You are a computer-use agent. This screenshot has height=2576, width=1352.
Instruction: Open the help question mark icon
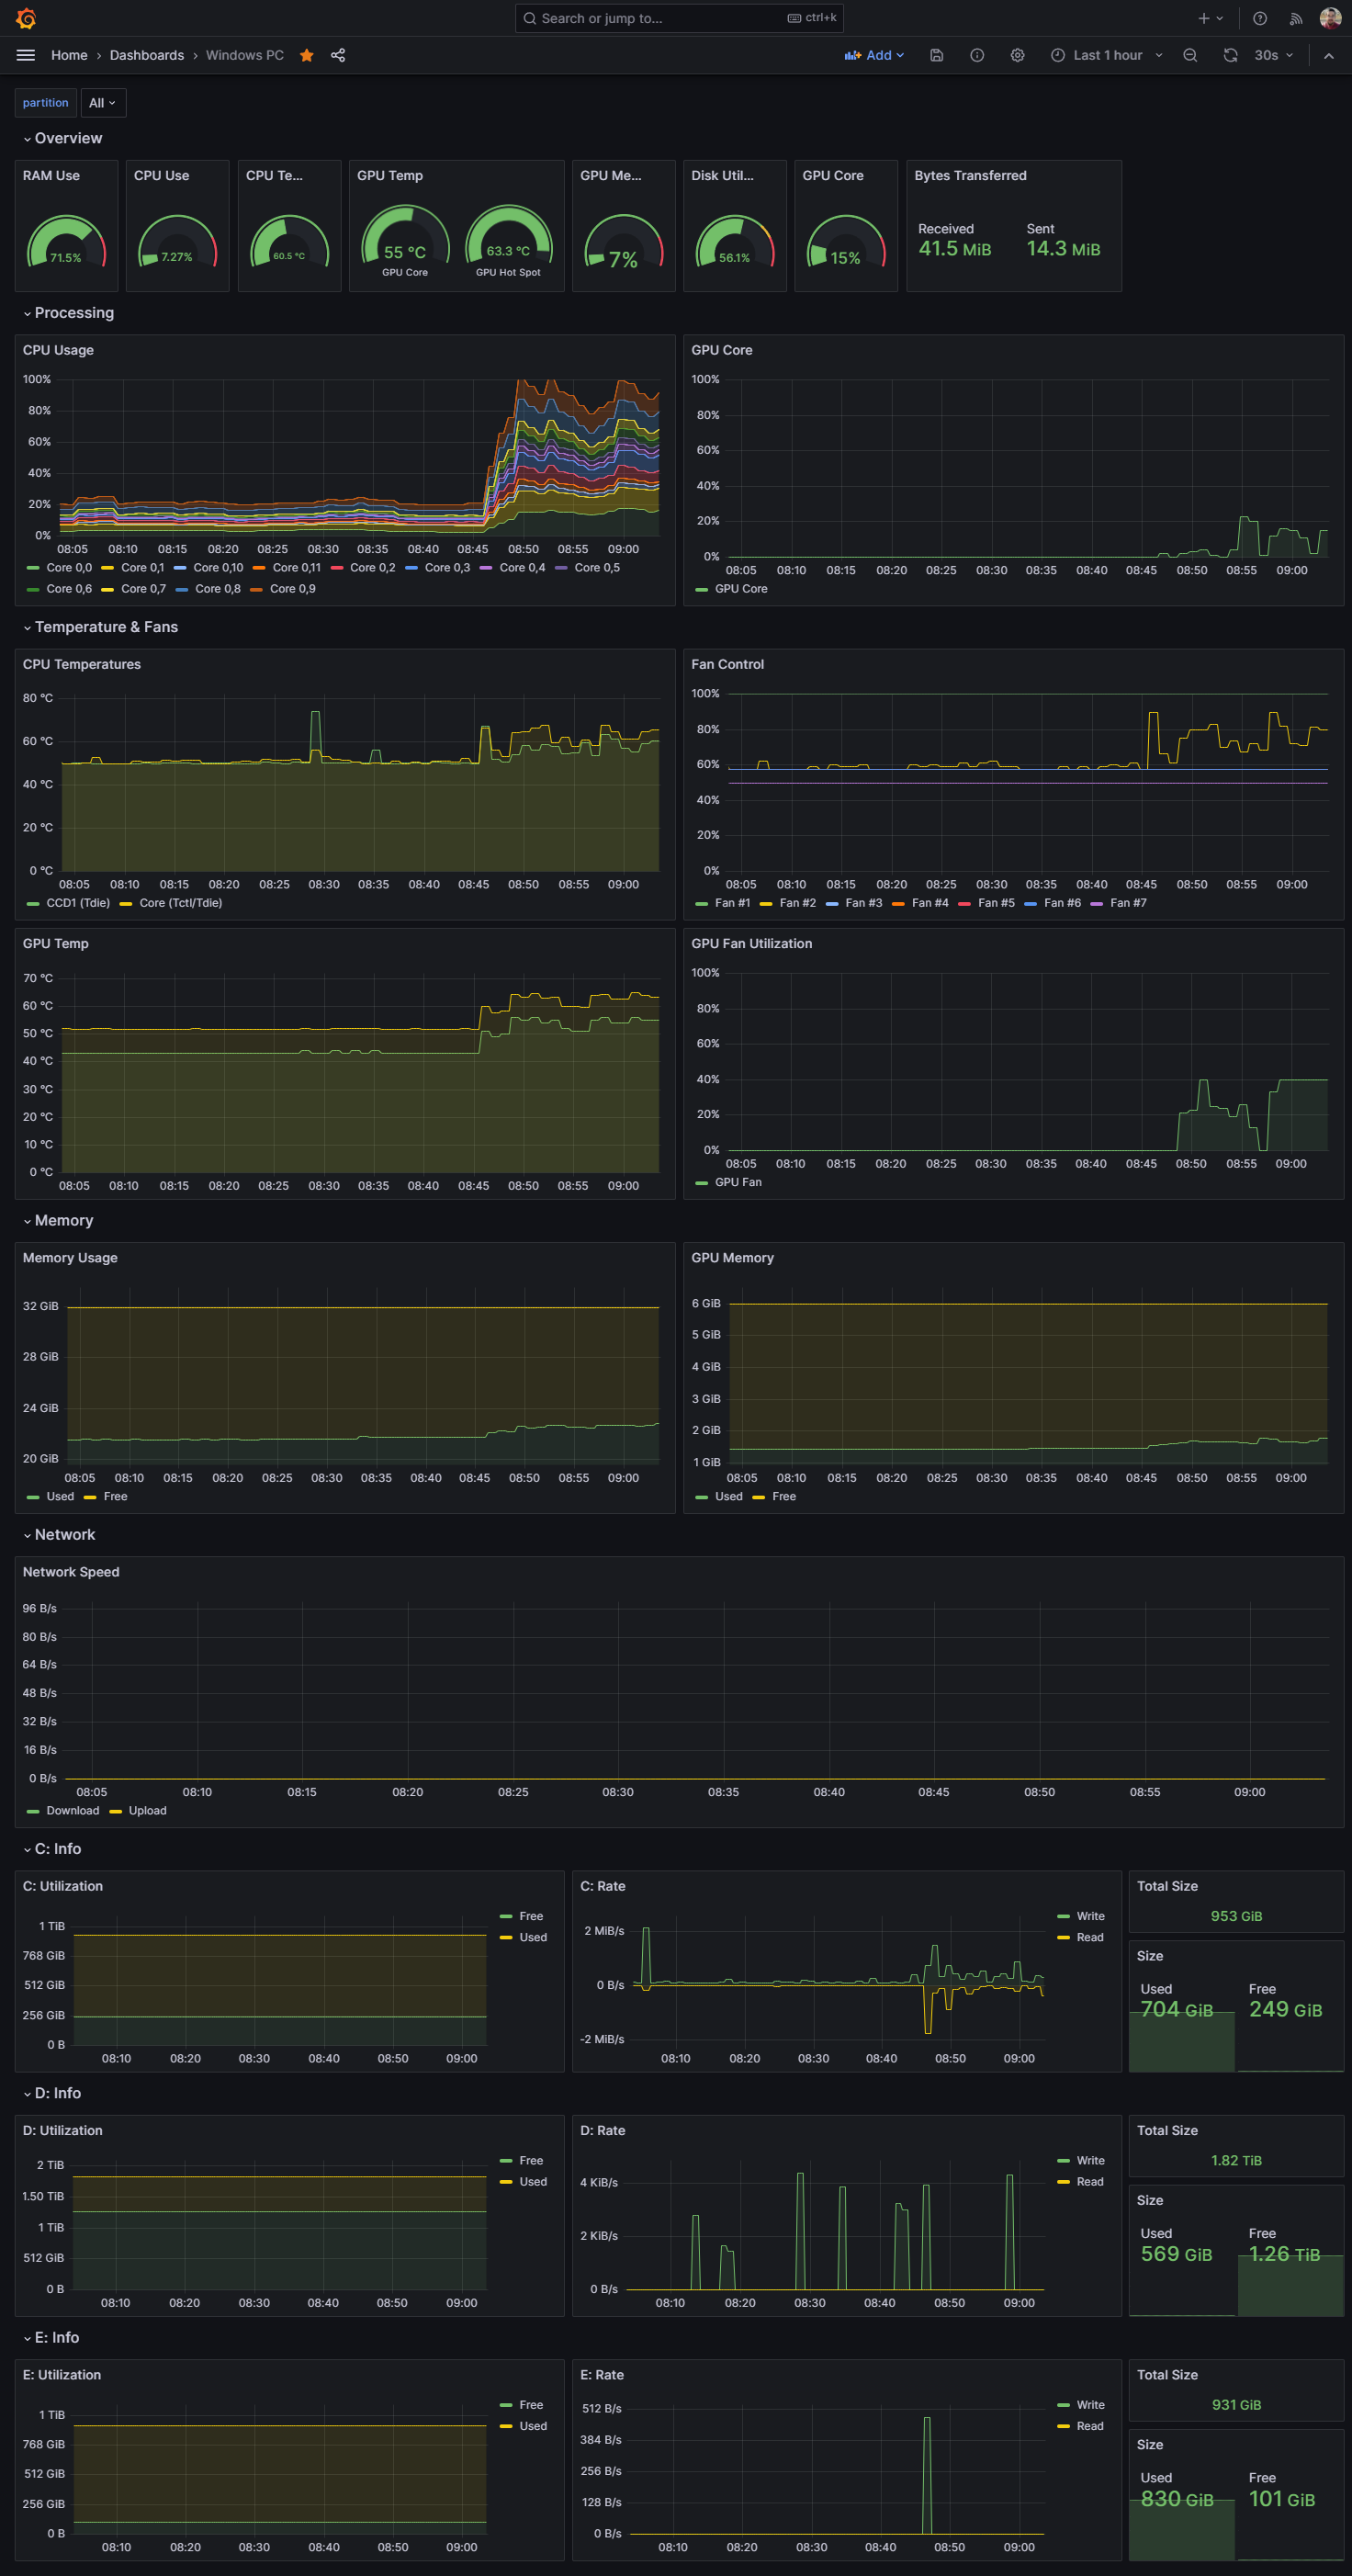1260,18
